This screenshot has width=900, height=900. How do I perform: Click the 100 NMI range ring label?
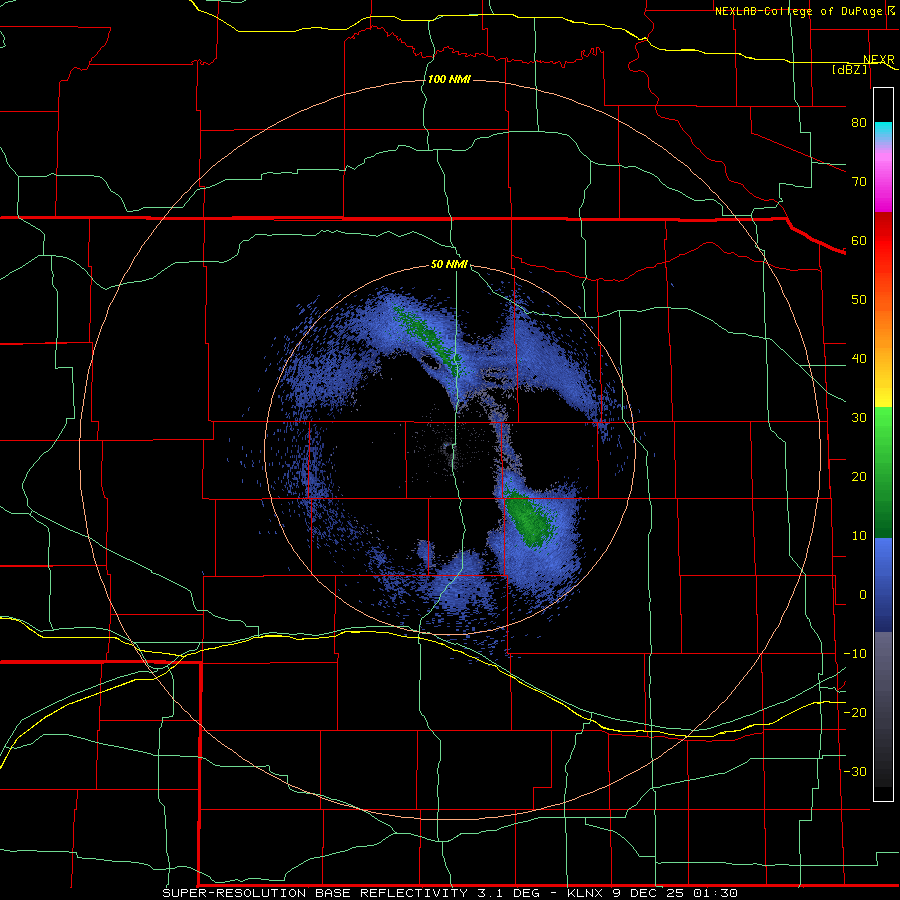[x=449, y=79]
